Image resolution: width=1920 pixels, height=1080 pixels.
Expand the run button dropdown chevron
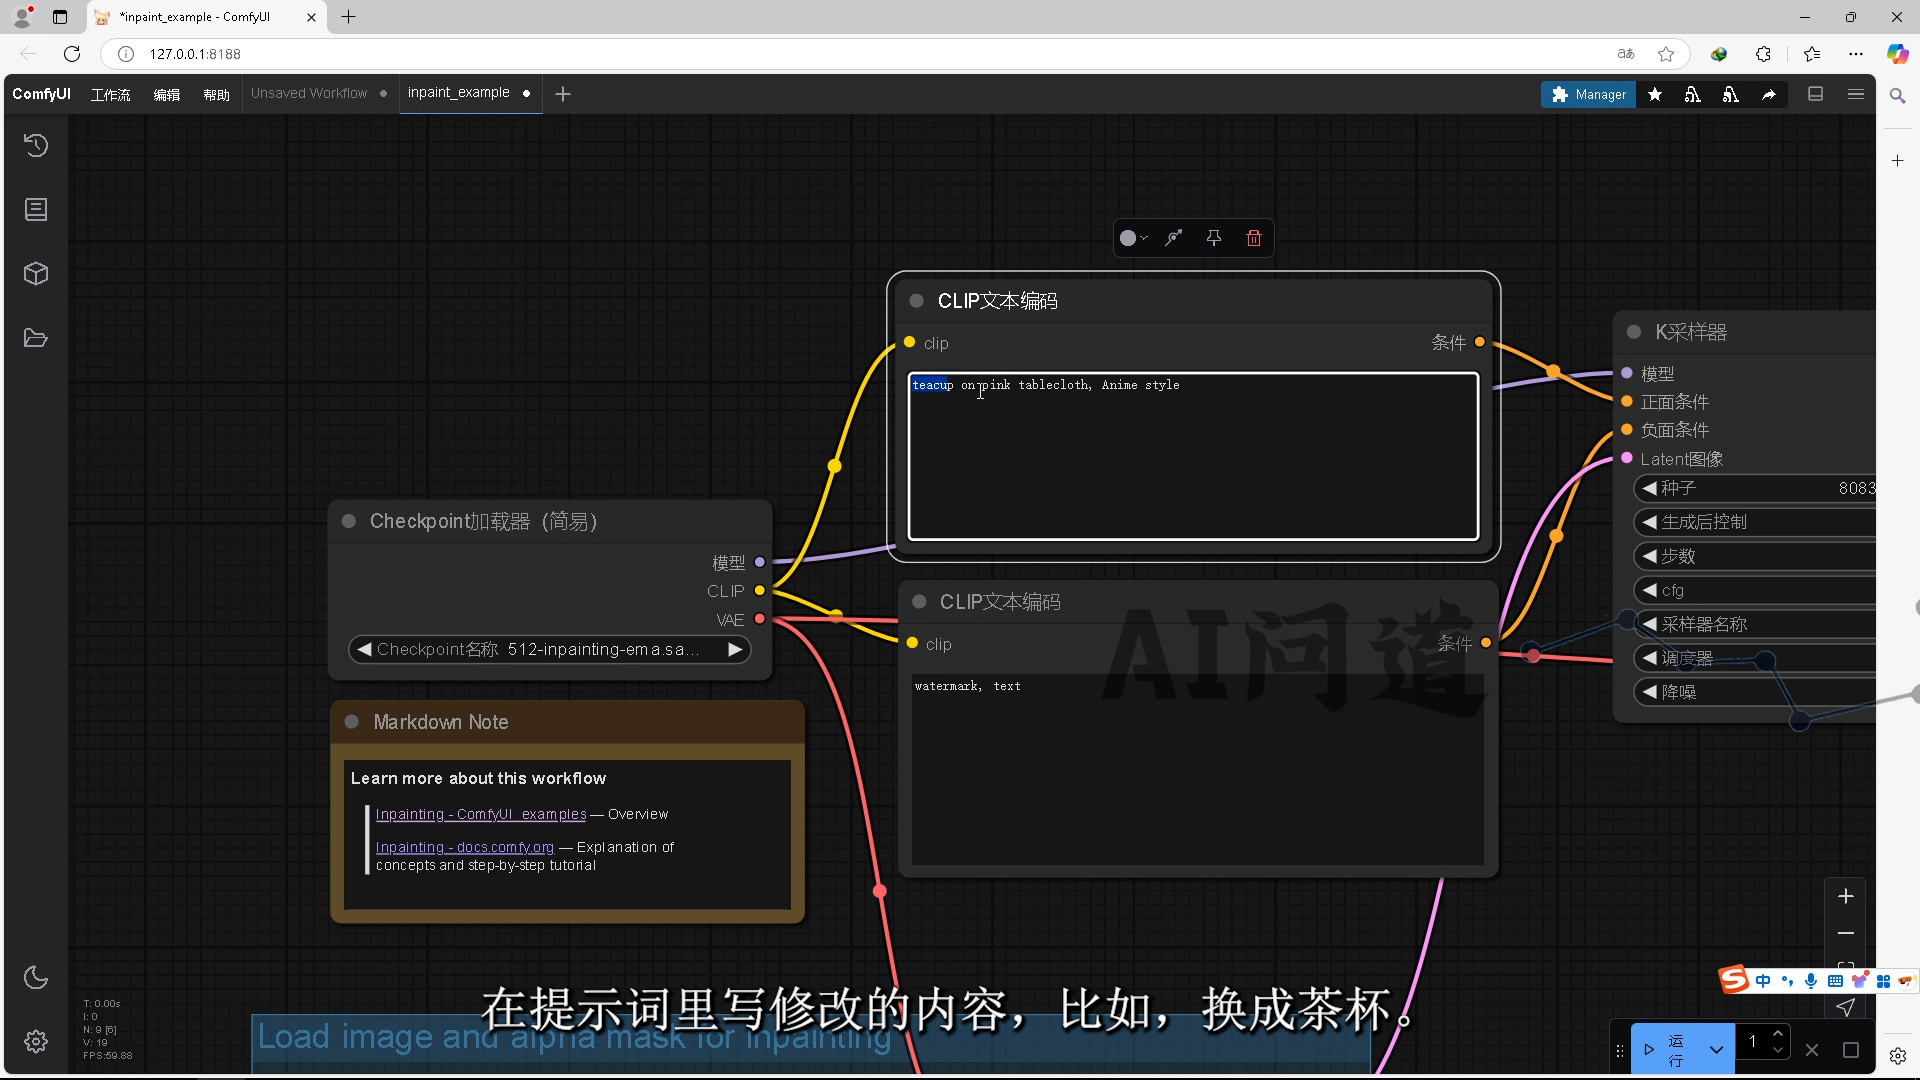pyautogui.click(x=1716, y=1050)
